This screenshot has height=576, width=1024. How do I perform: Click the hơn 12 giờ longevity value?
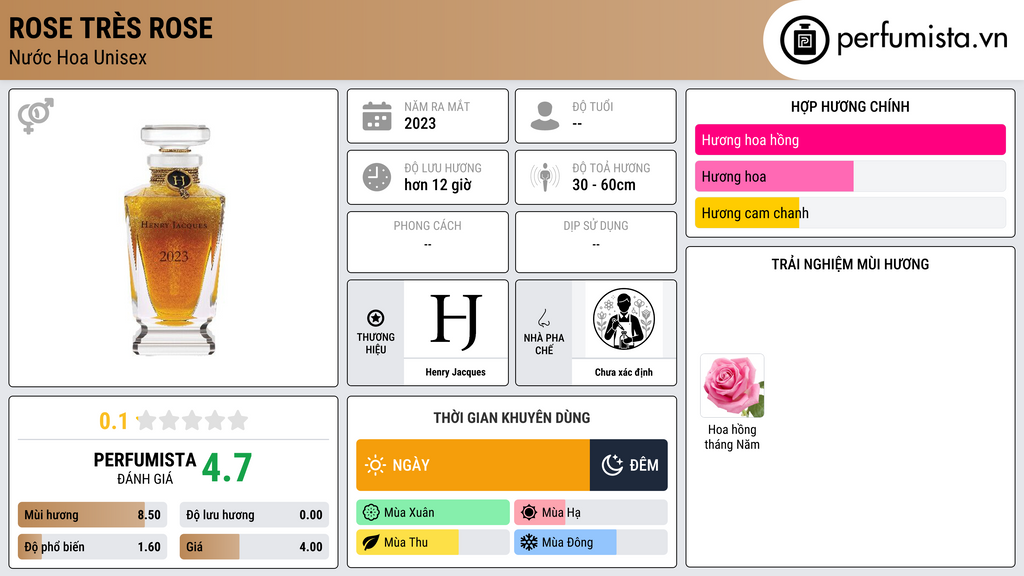438,185
